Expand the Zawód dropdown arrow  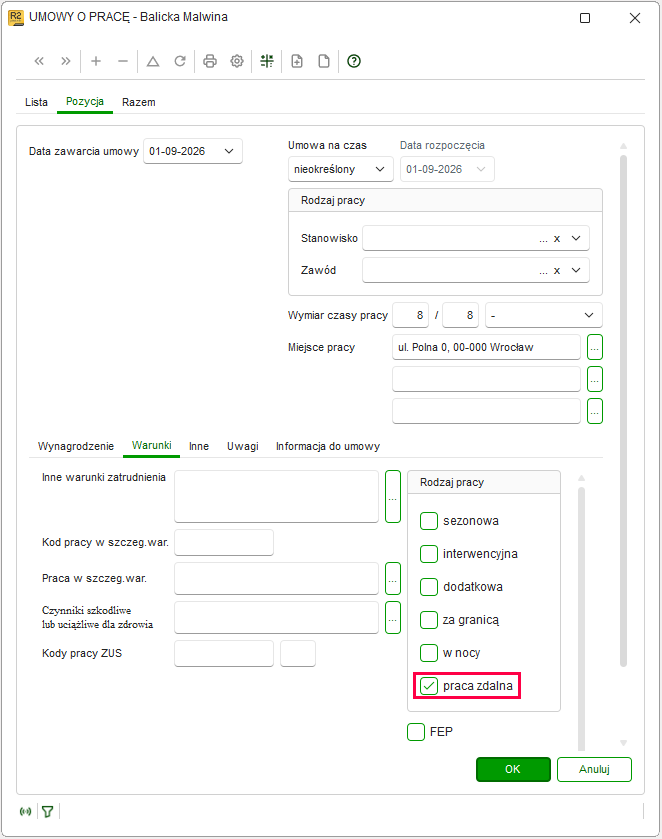(x=576, y=271)
